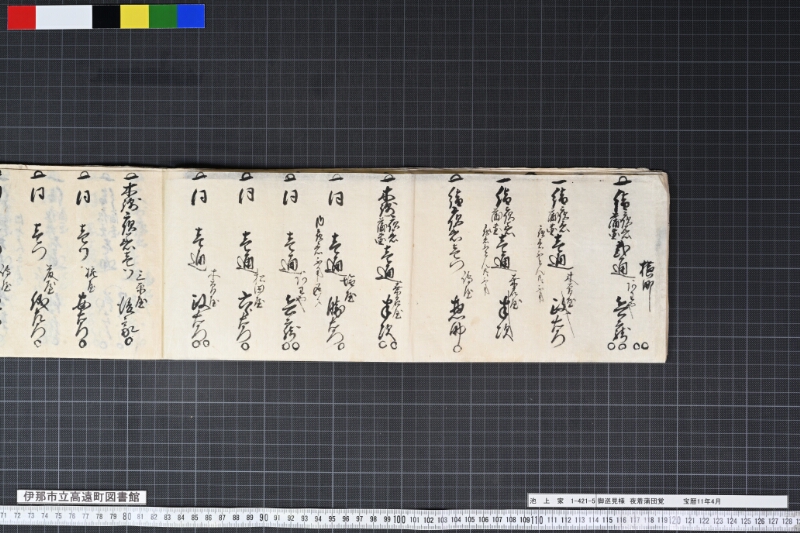Click the 110 mark on the ruler
The image size is (800, 533).
coord(537,520)
